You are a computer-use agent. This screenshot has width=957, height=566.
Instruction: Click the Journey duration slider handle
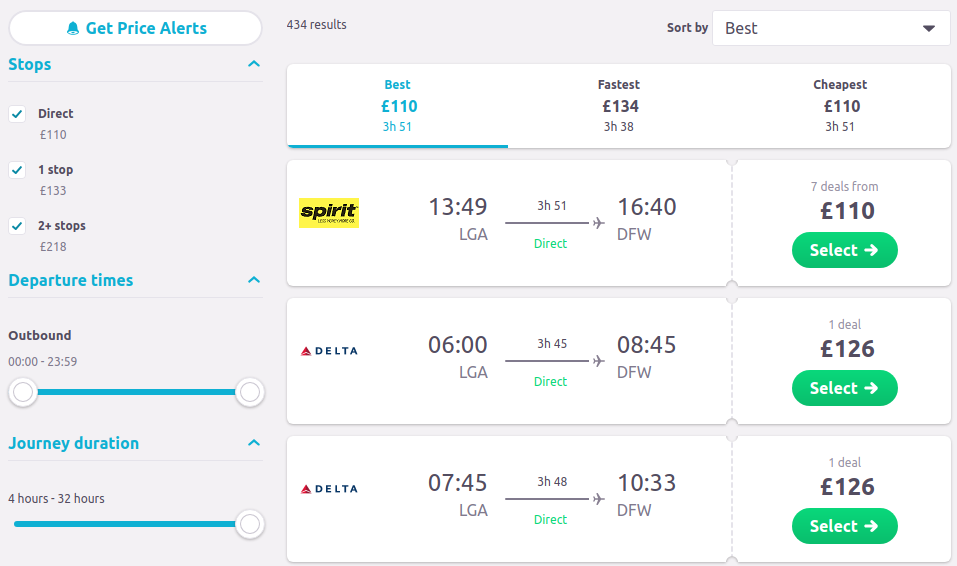(x=250, y=524)
